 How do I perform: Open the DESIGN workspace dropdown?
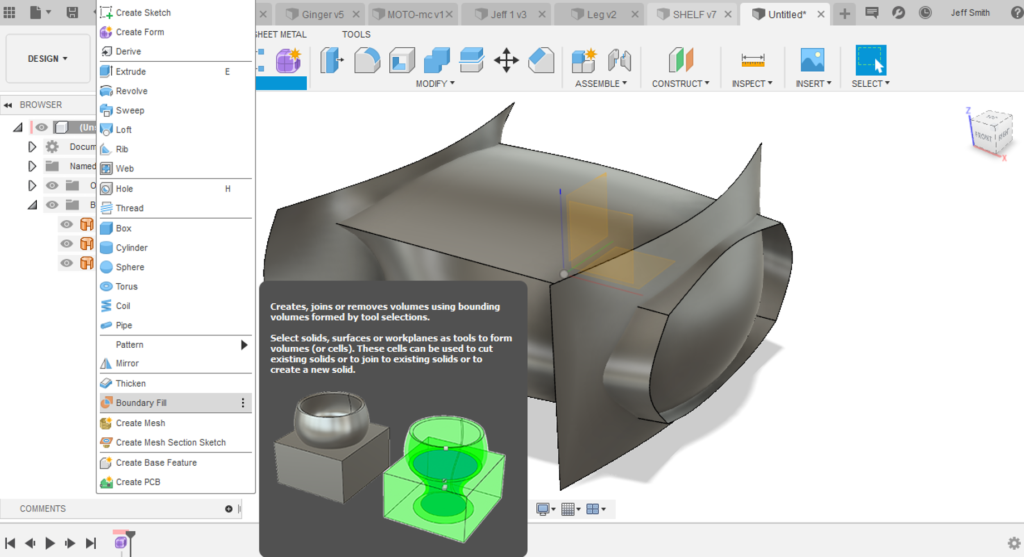click(x=48, y=59)
